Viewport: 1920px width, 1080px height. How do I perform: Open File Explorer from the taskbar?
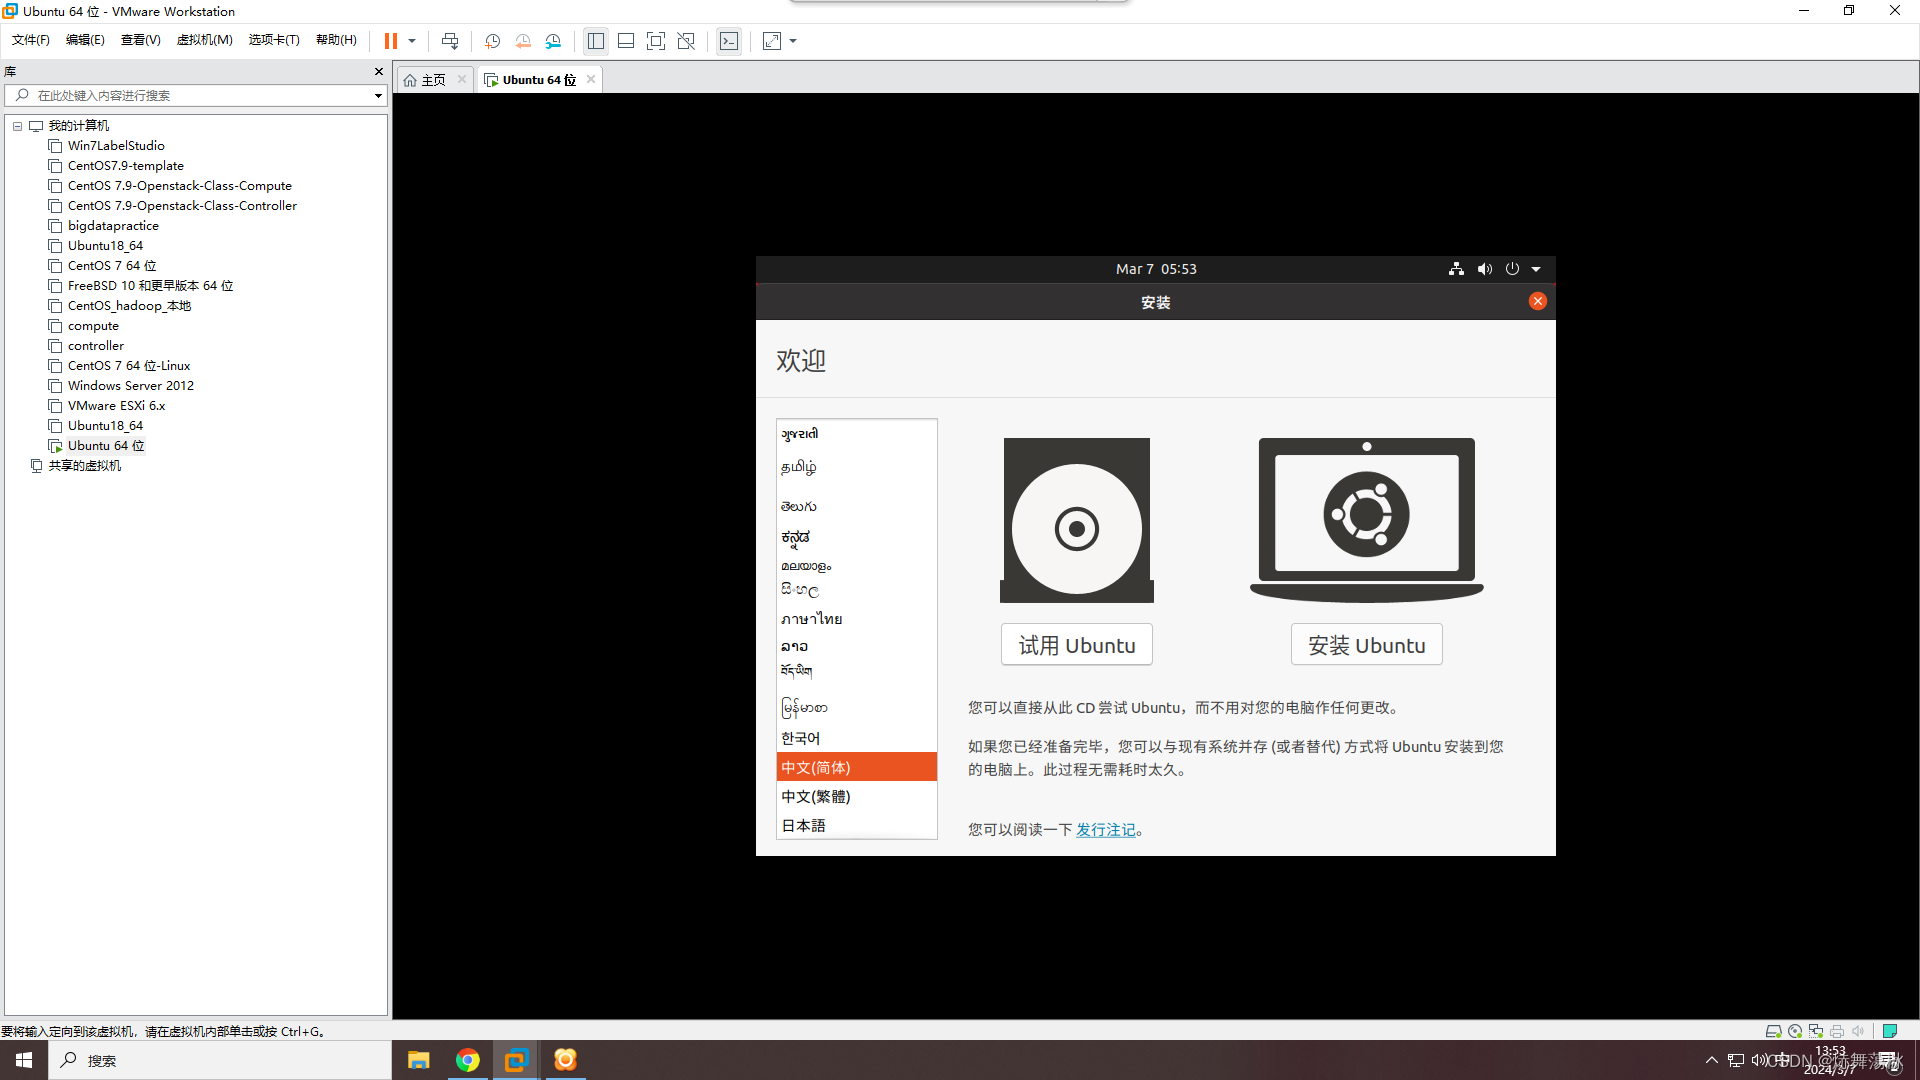[419, 1060]
